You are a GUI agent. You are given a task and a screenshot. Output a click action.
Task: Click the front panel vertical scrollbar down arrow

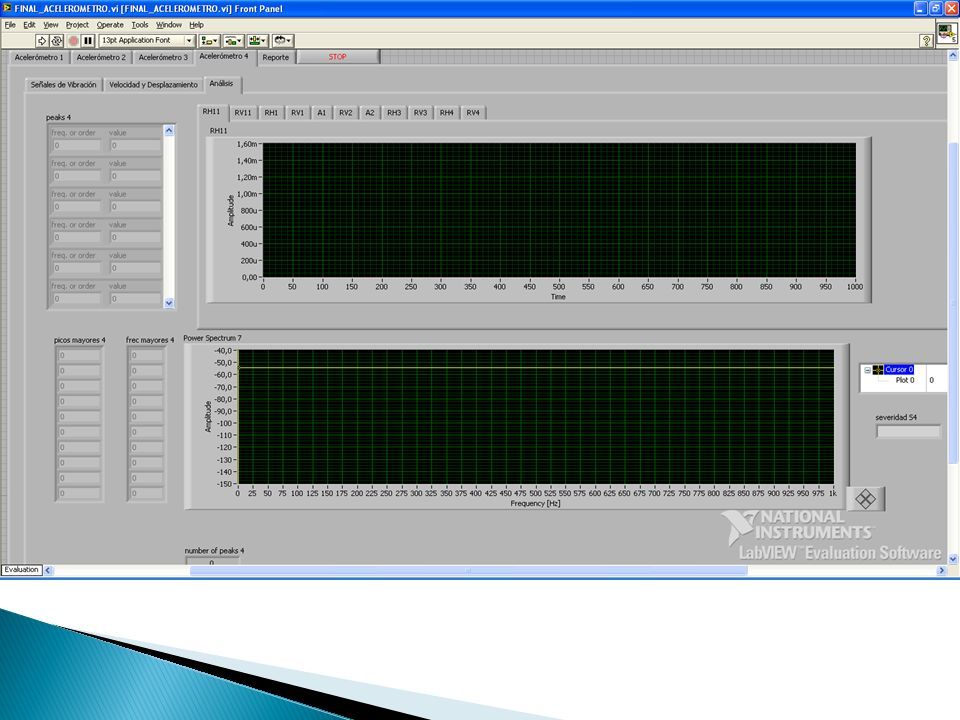(953, 558)
